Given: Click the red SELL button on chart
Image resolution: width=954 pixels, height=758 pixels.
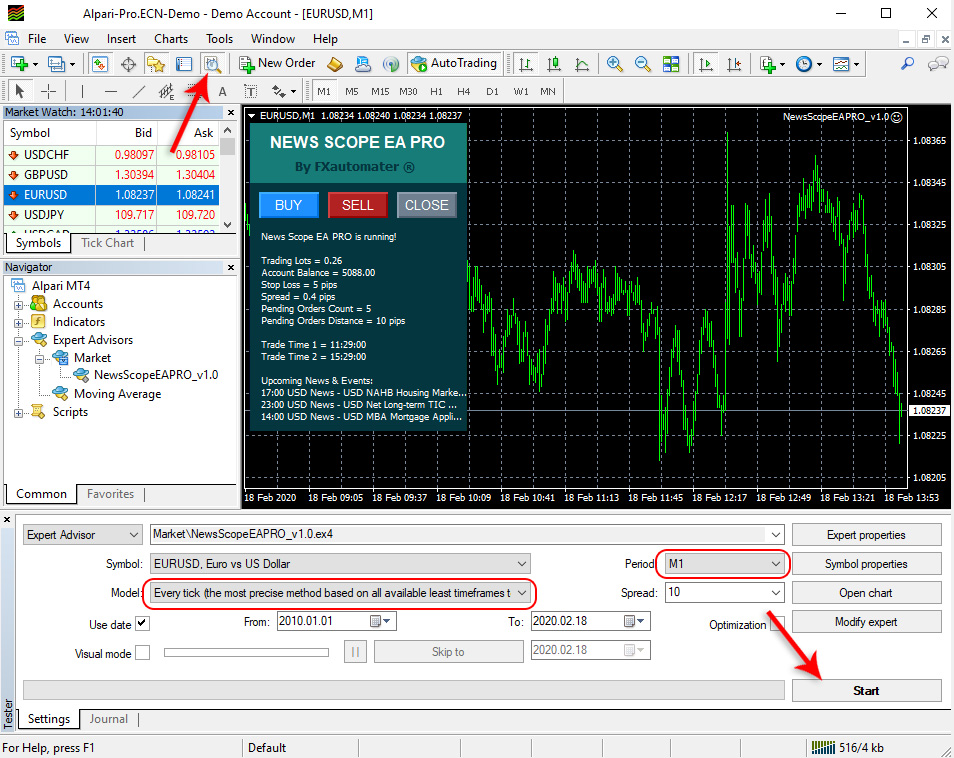Looking at the screenshot, I should tap(358, 205).
